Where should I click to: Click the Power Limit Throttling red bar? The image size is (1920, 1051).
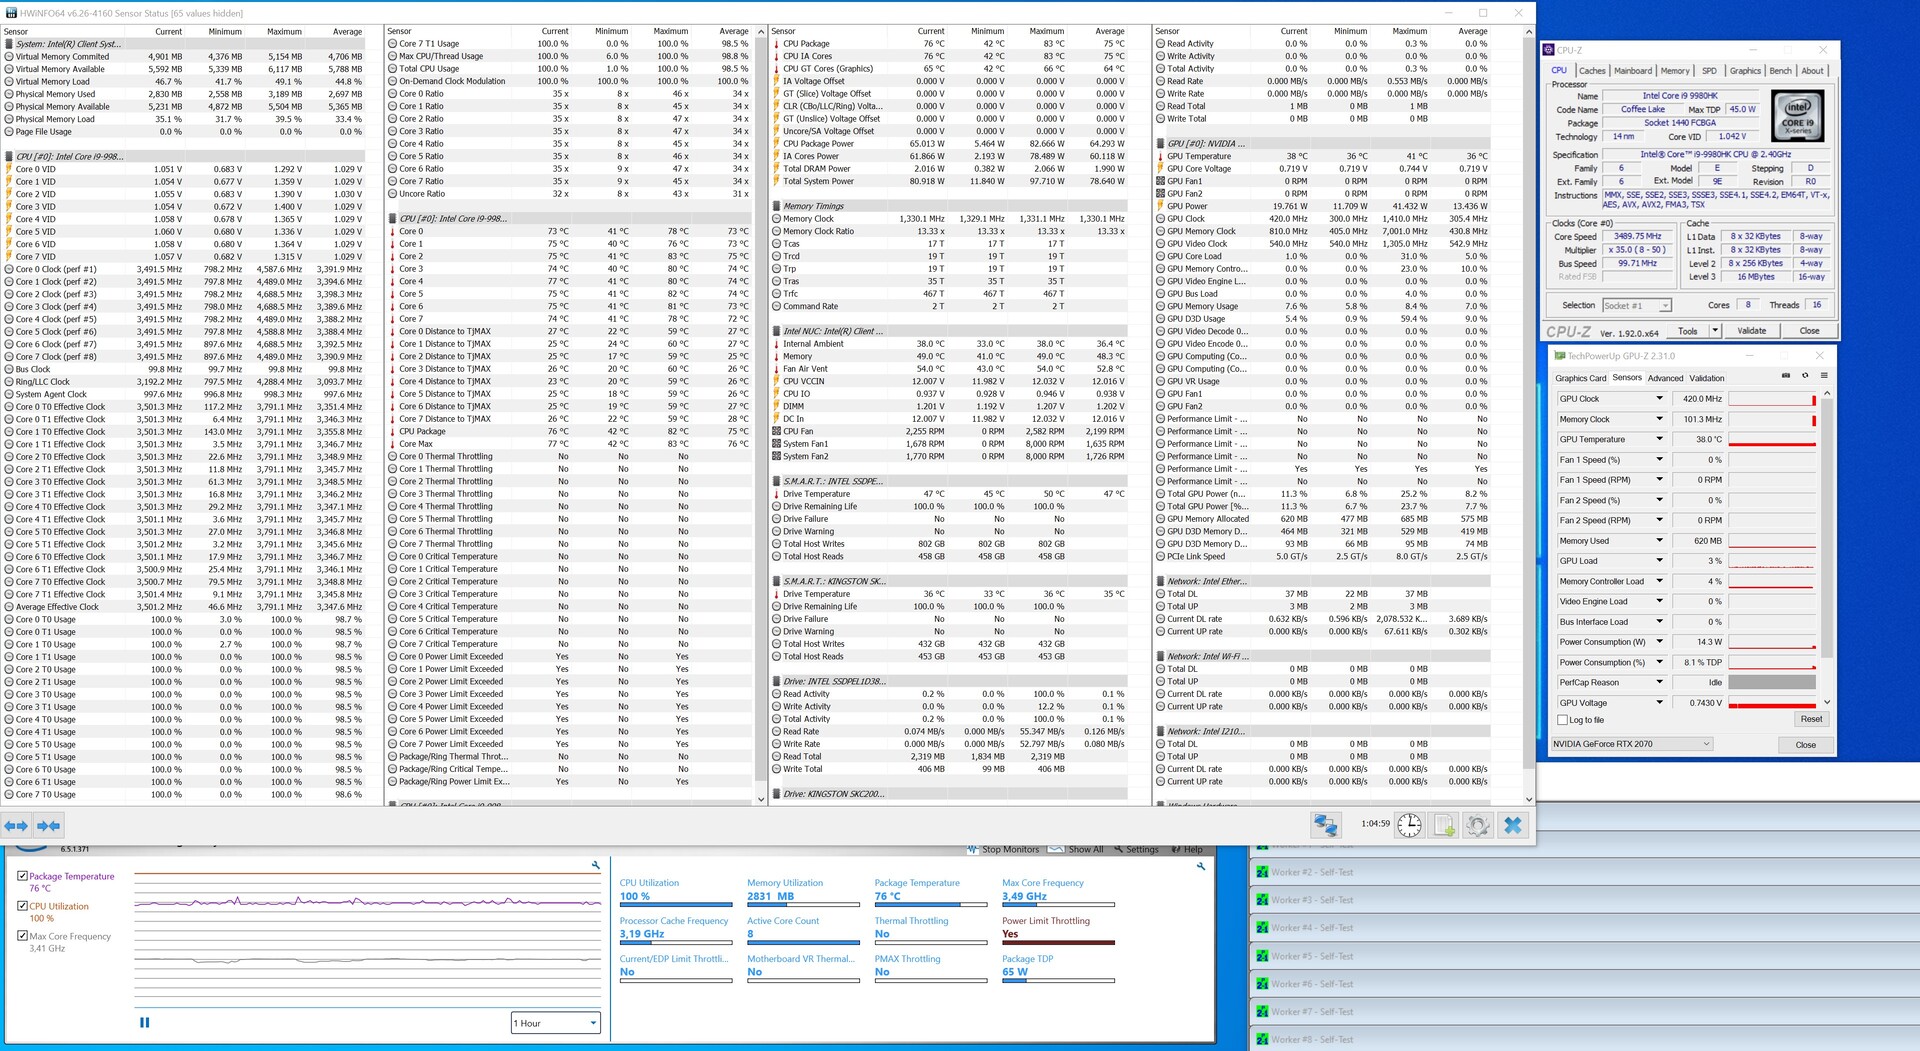tap(1058, 942)
